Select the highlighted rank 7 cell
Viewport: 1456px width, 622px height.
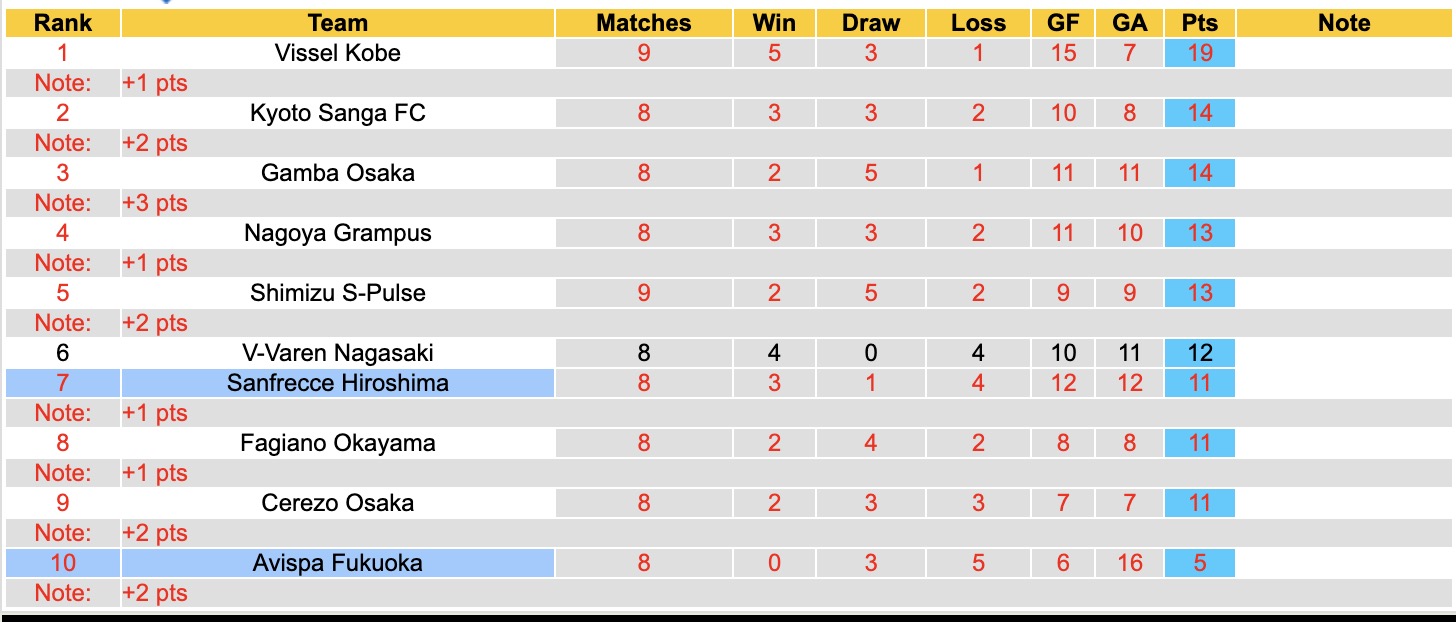[63, 383]
